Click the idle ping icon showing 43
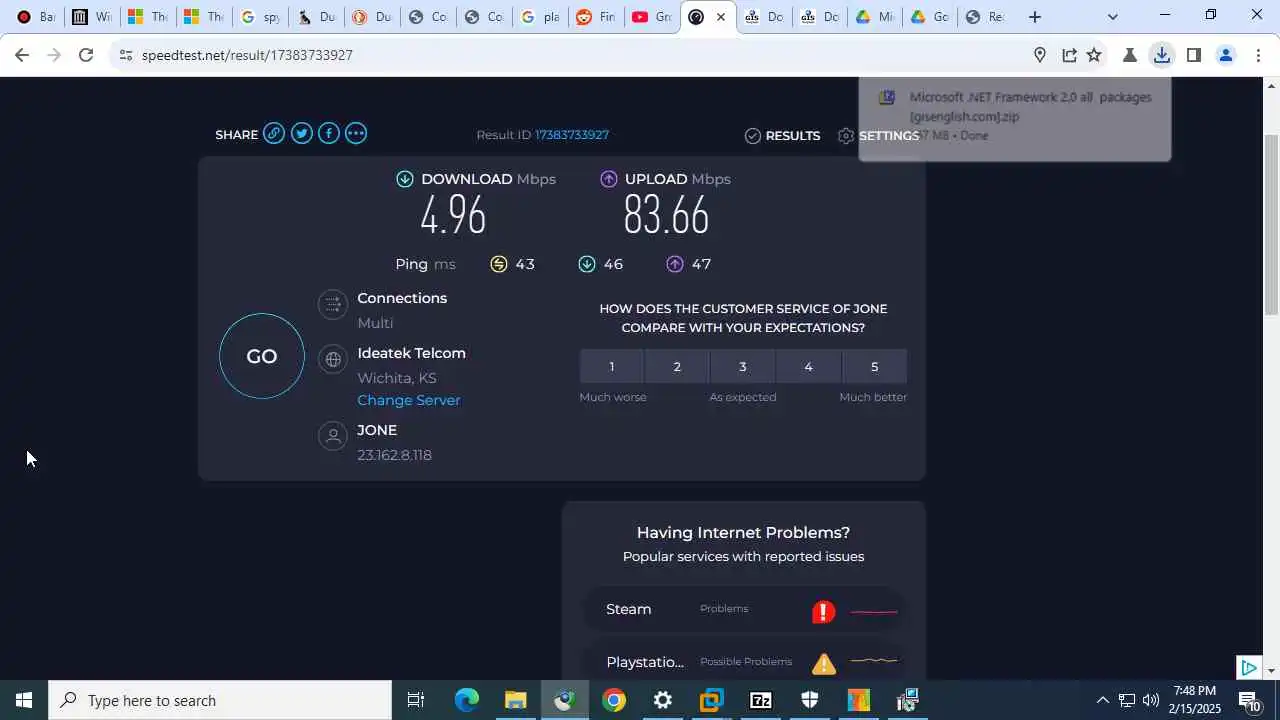1280x720 pixels. (499, 264)
